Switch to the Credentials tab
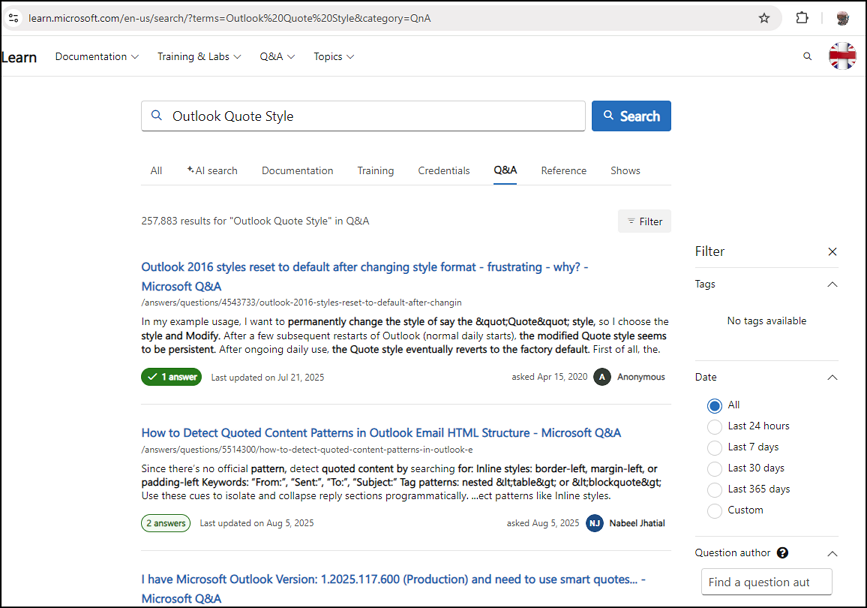 click(444, 171)
